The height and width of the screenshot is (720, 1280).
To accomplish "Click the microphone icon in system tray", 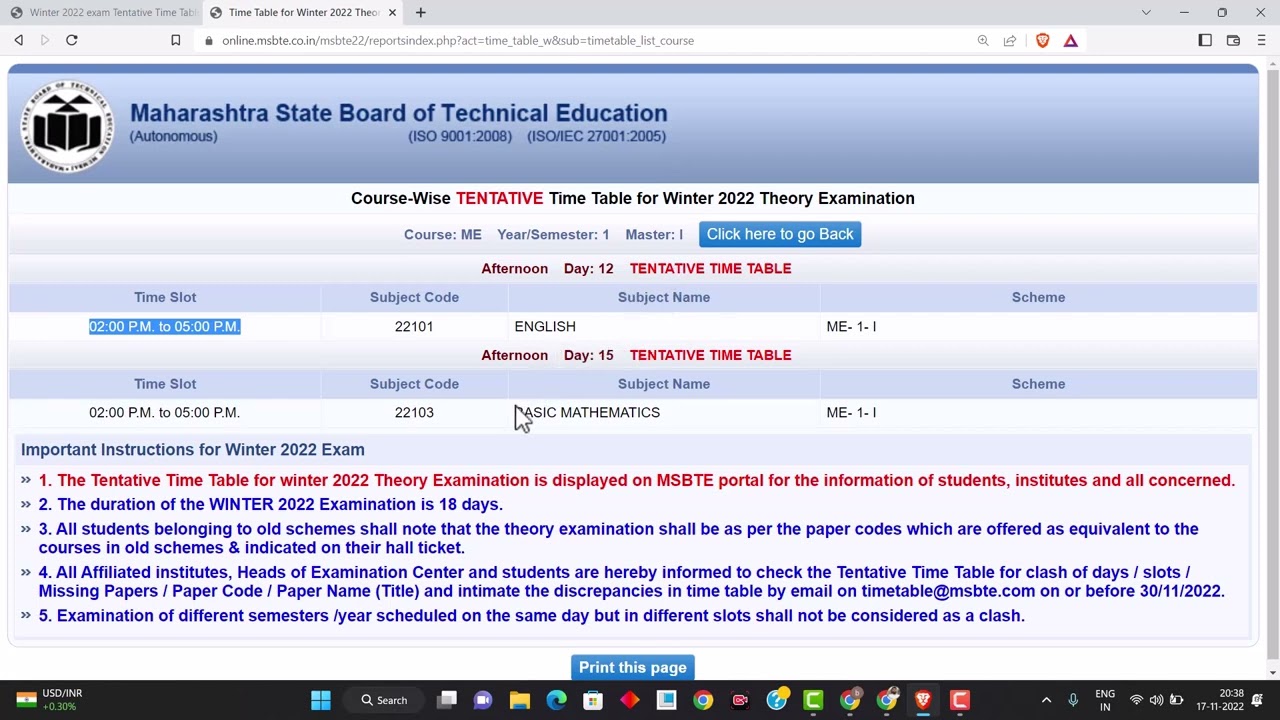I will point(1073,700).
